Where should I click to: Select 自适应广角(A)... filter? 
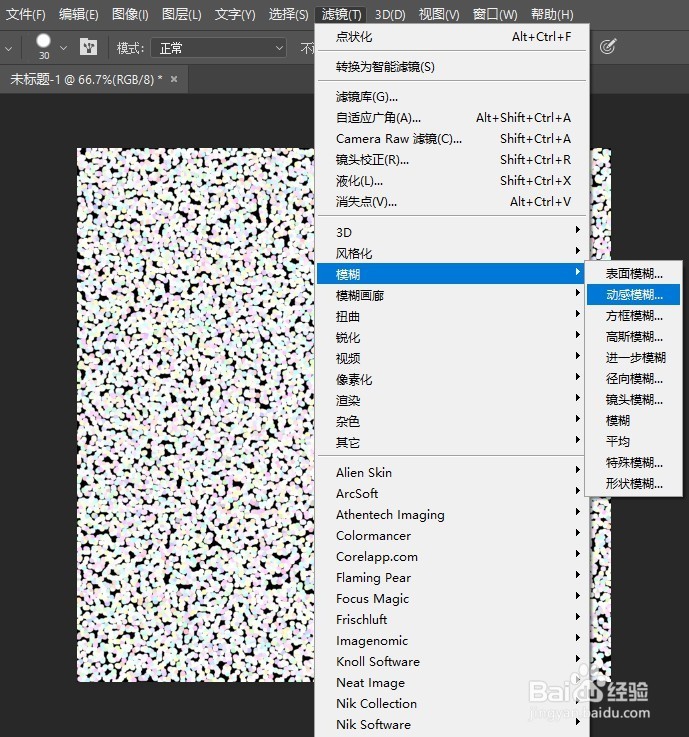coord(451,118)
